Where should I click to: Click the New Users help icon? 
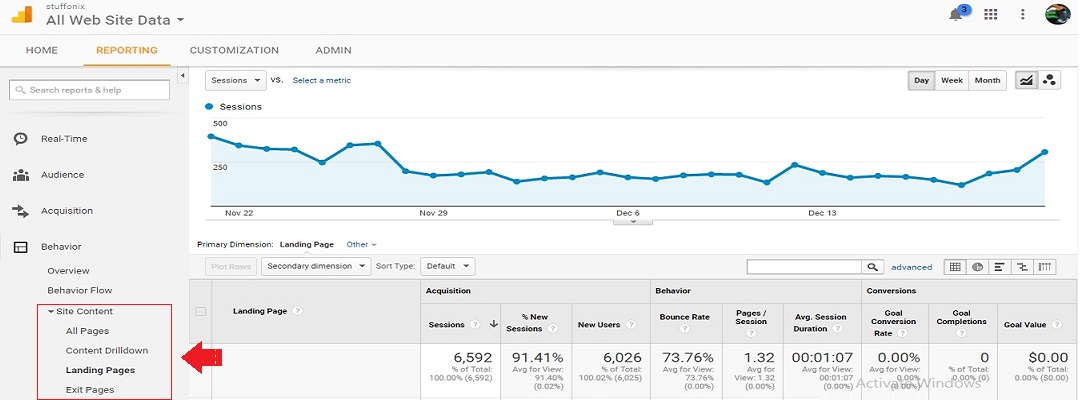point(629,325)
